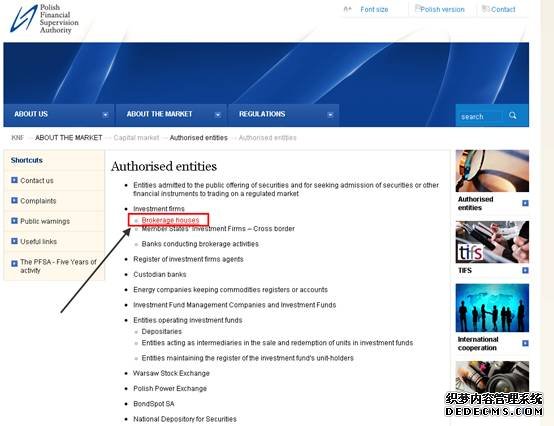Expand the REGULATIONS dropdown arrow
Viewport: 554px width, 426px height.
pos(330,115)
